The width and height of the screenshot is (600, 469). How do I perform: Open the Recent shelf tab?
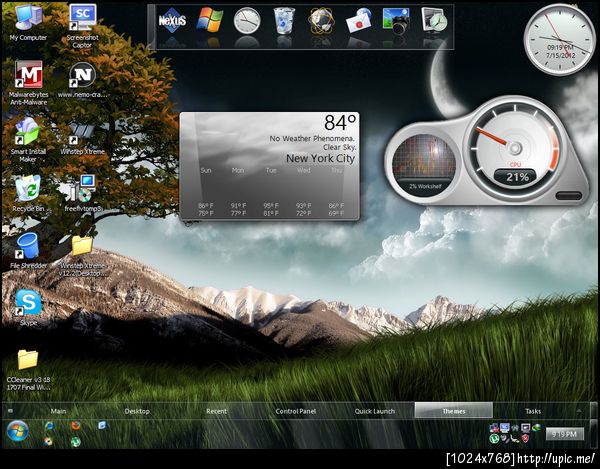point(216,411)
